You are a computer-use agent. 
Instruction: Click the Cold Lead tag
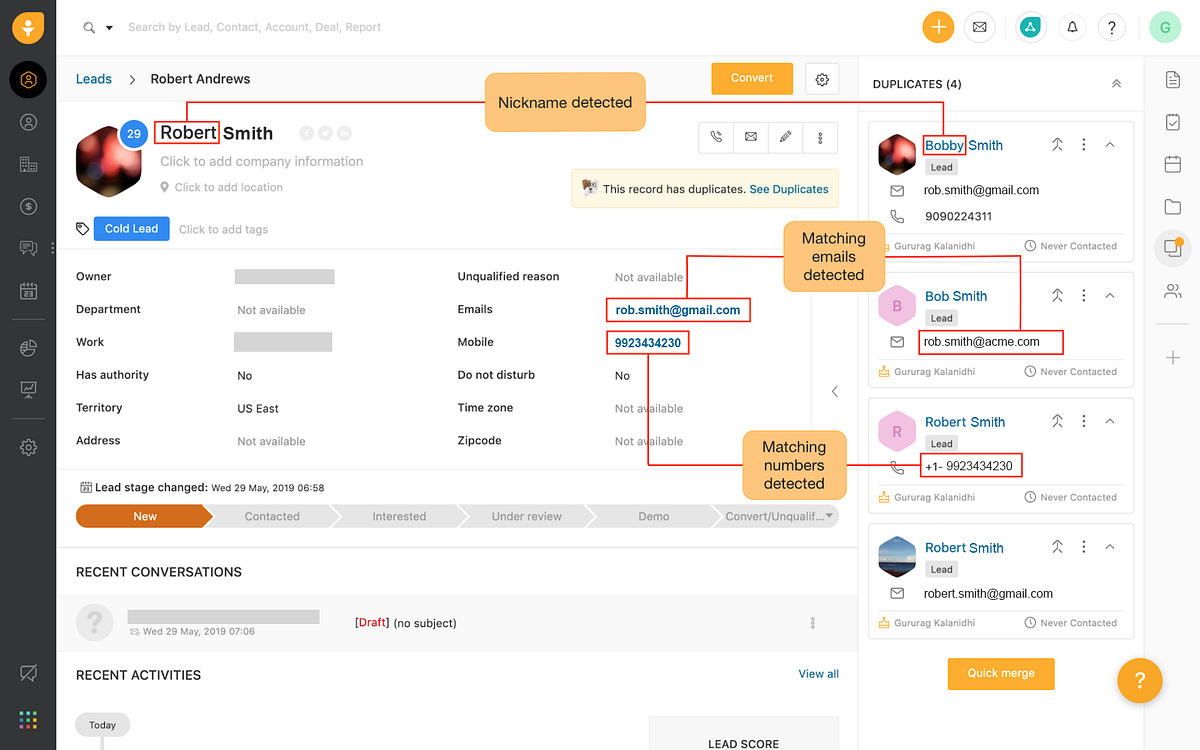(132, 229)
